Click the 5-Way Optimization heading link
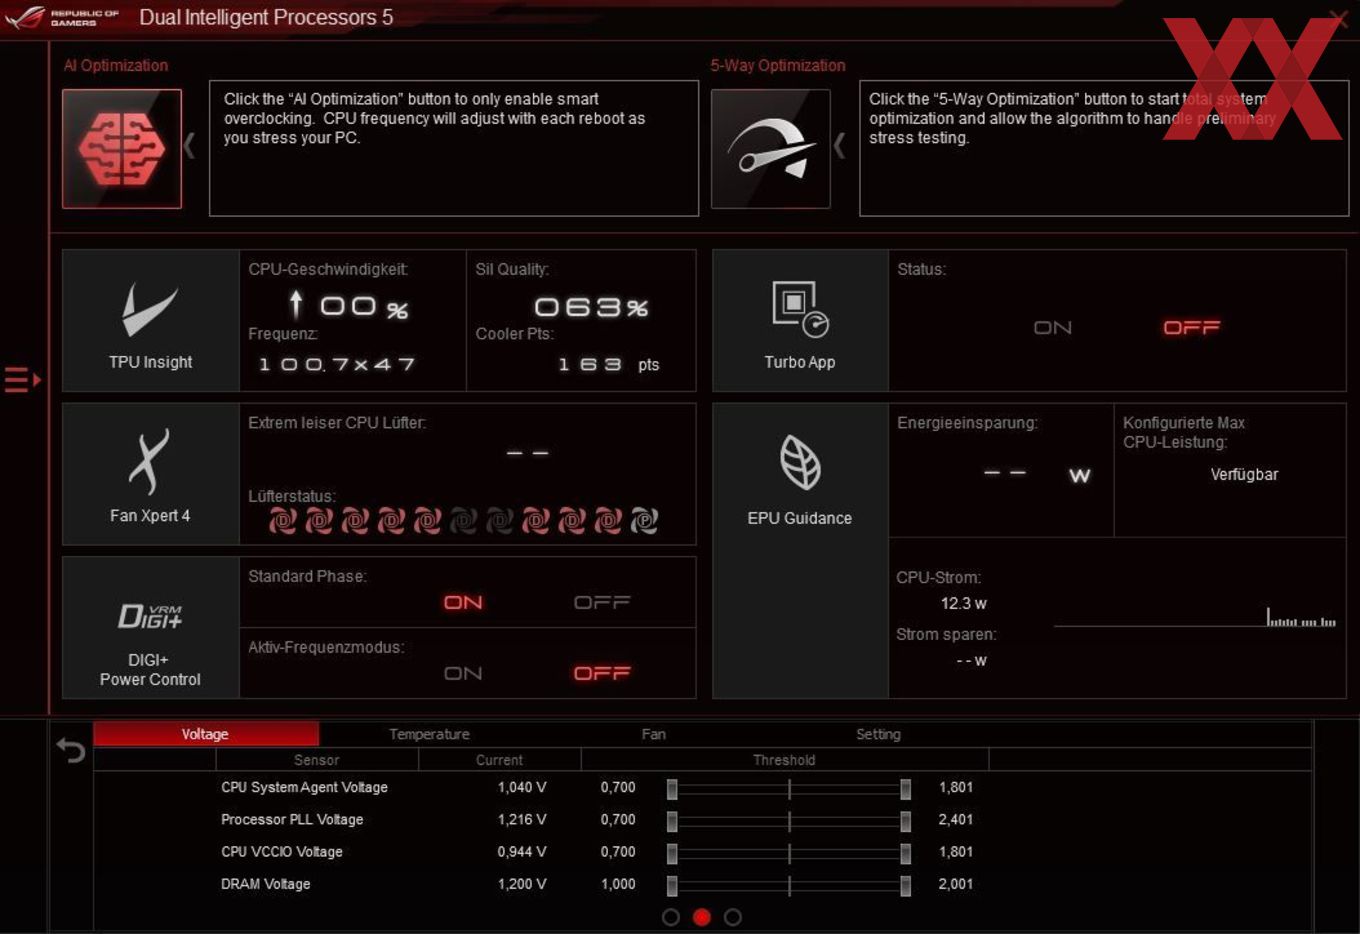The width and height of the screenshot is (1360, 934). click(778, 65)
